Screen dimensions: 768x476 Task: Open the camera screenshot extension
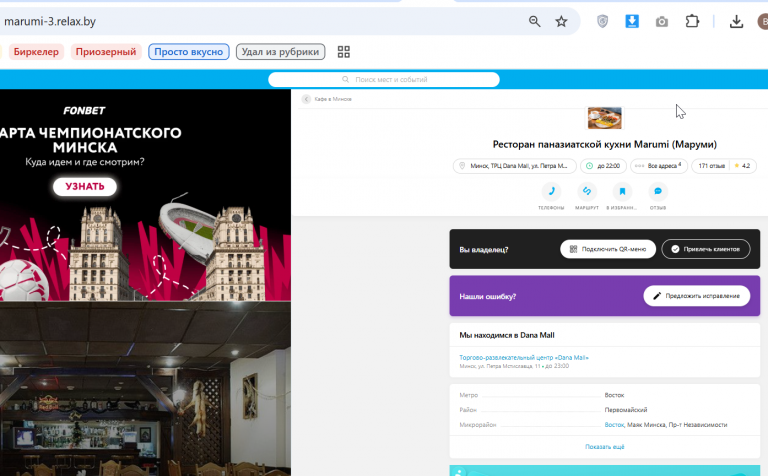tap(662, 22)
